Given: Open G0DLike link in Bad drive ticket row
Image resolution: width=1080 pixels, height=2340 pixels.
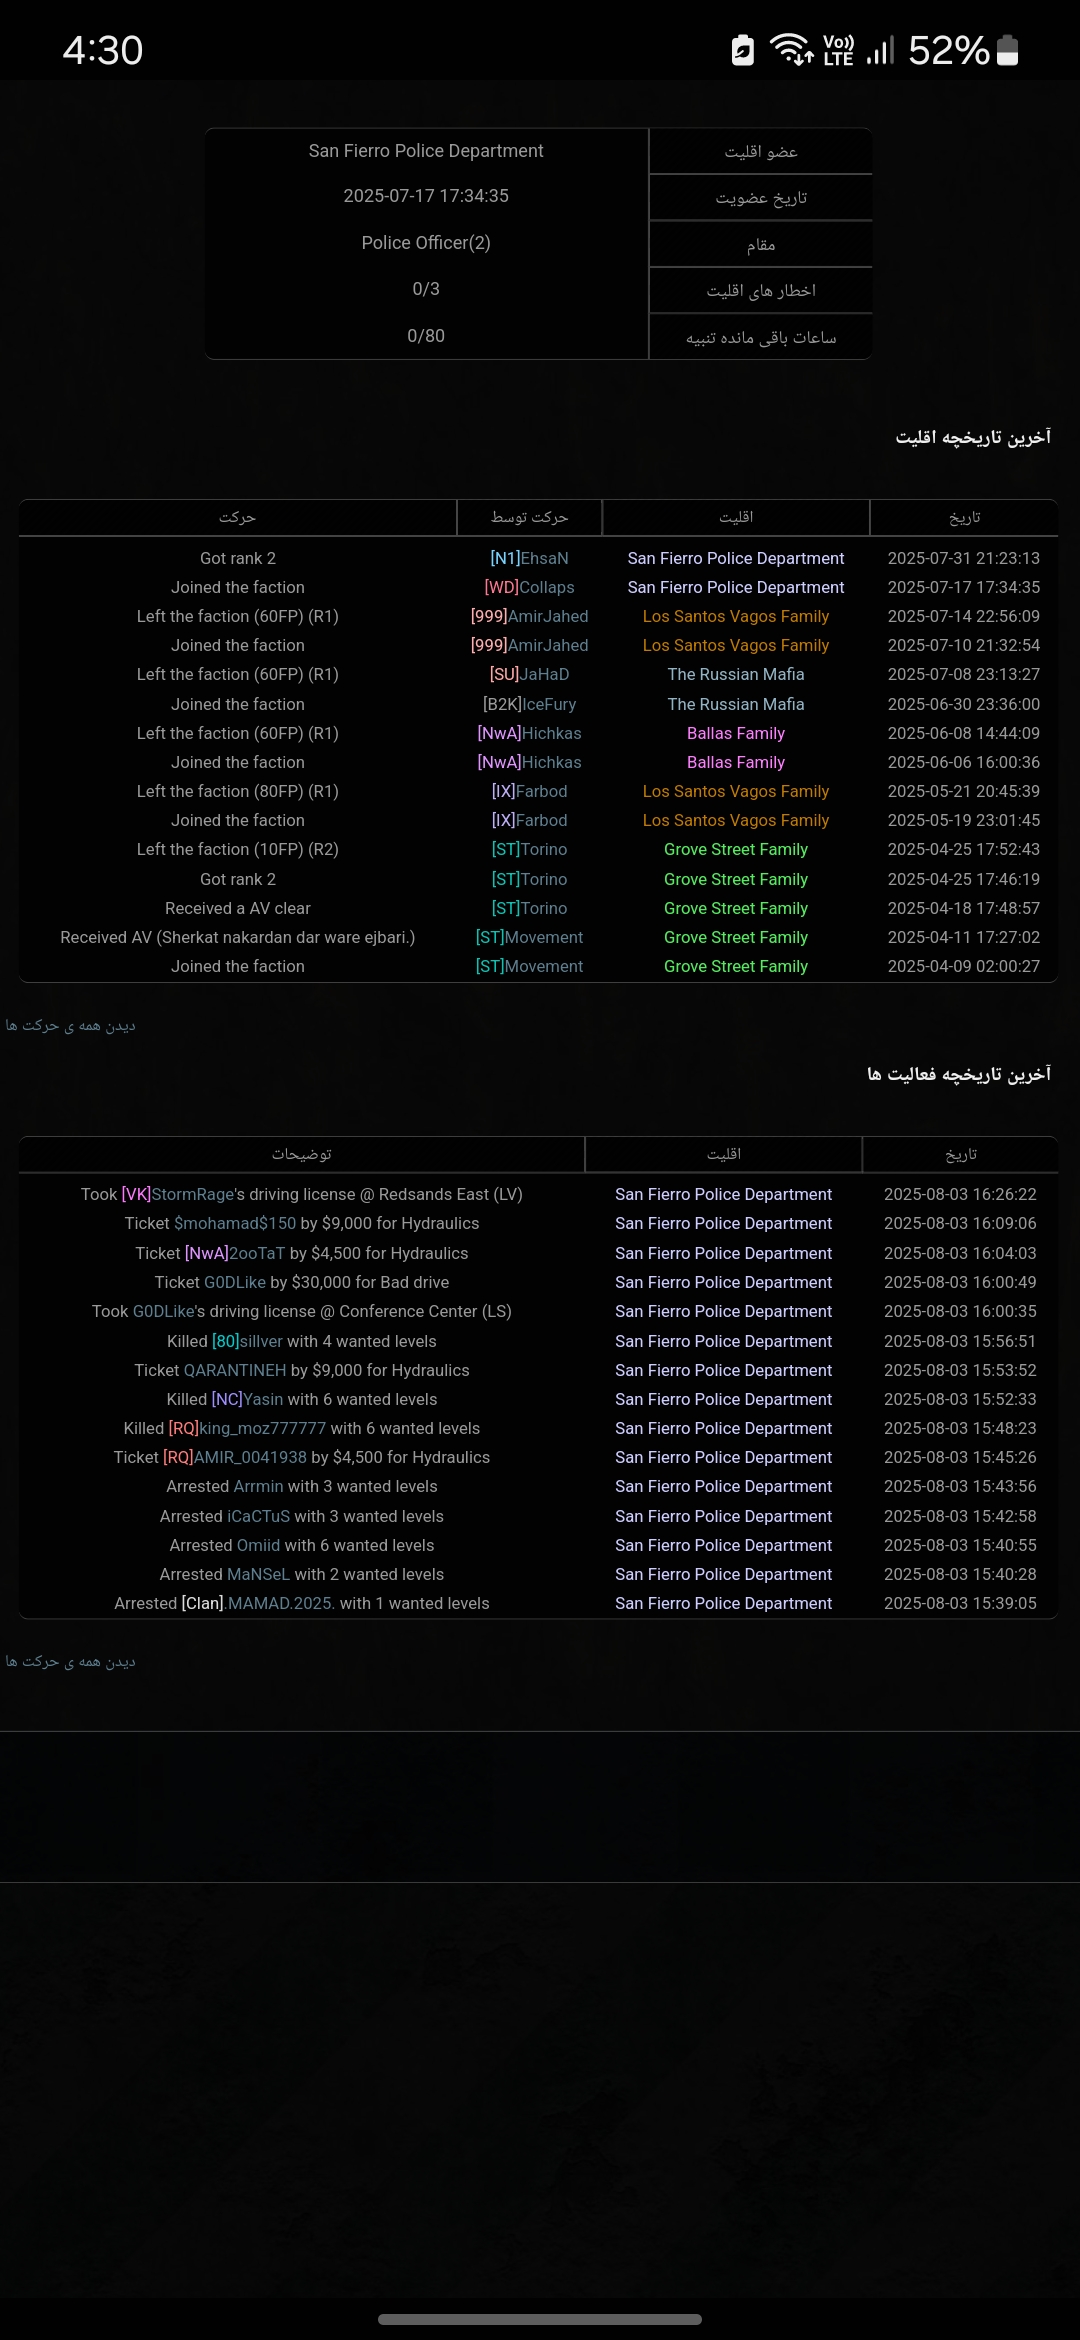Looking at the screenshot, I should click(235, 1282).
